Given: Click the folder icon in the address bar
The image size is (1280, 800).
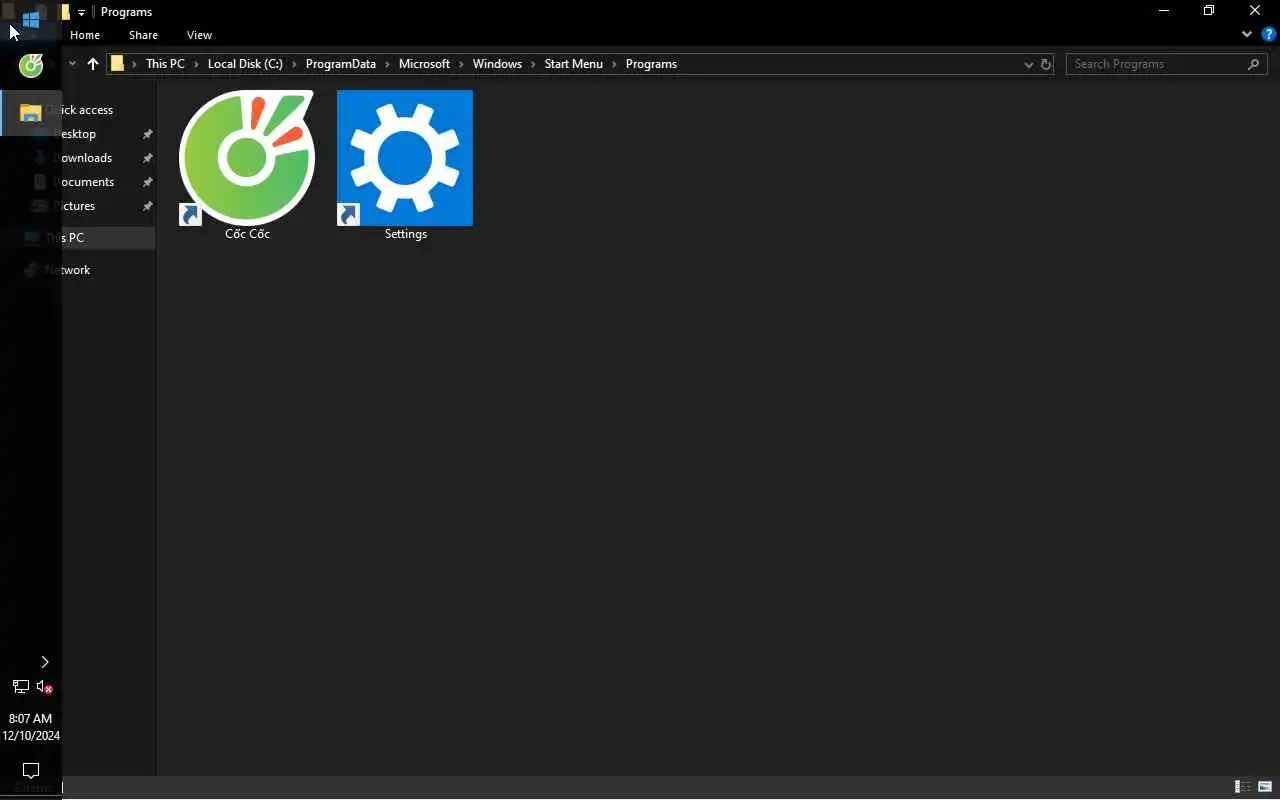Looking at the screenshot, I should point(117,64).
